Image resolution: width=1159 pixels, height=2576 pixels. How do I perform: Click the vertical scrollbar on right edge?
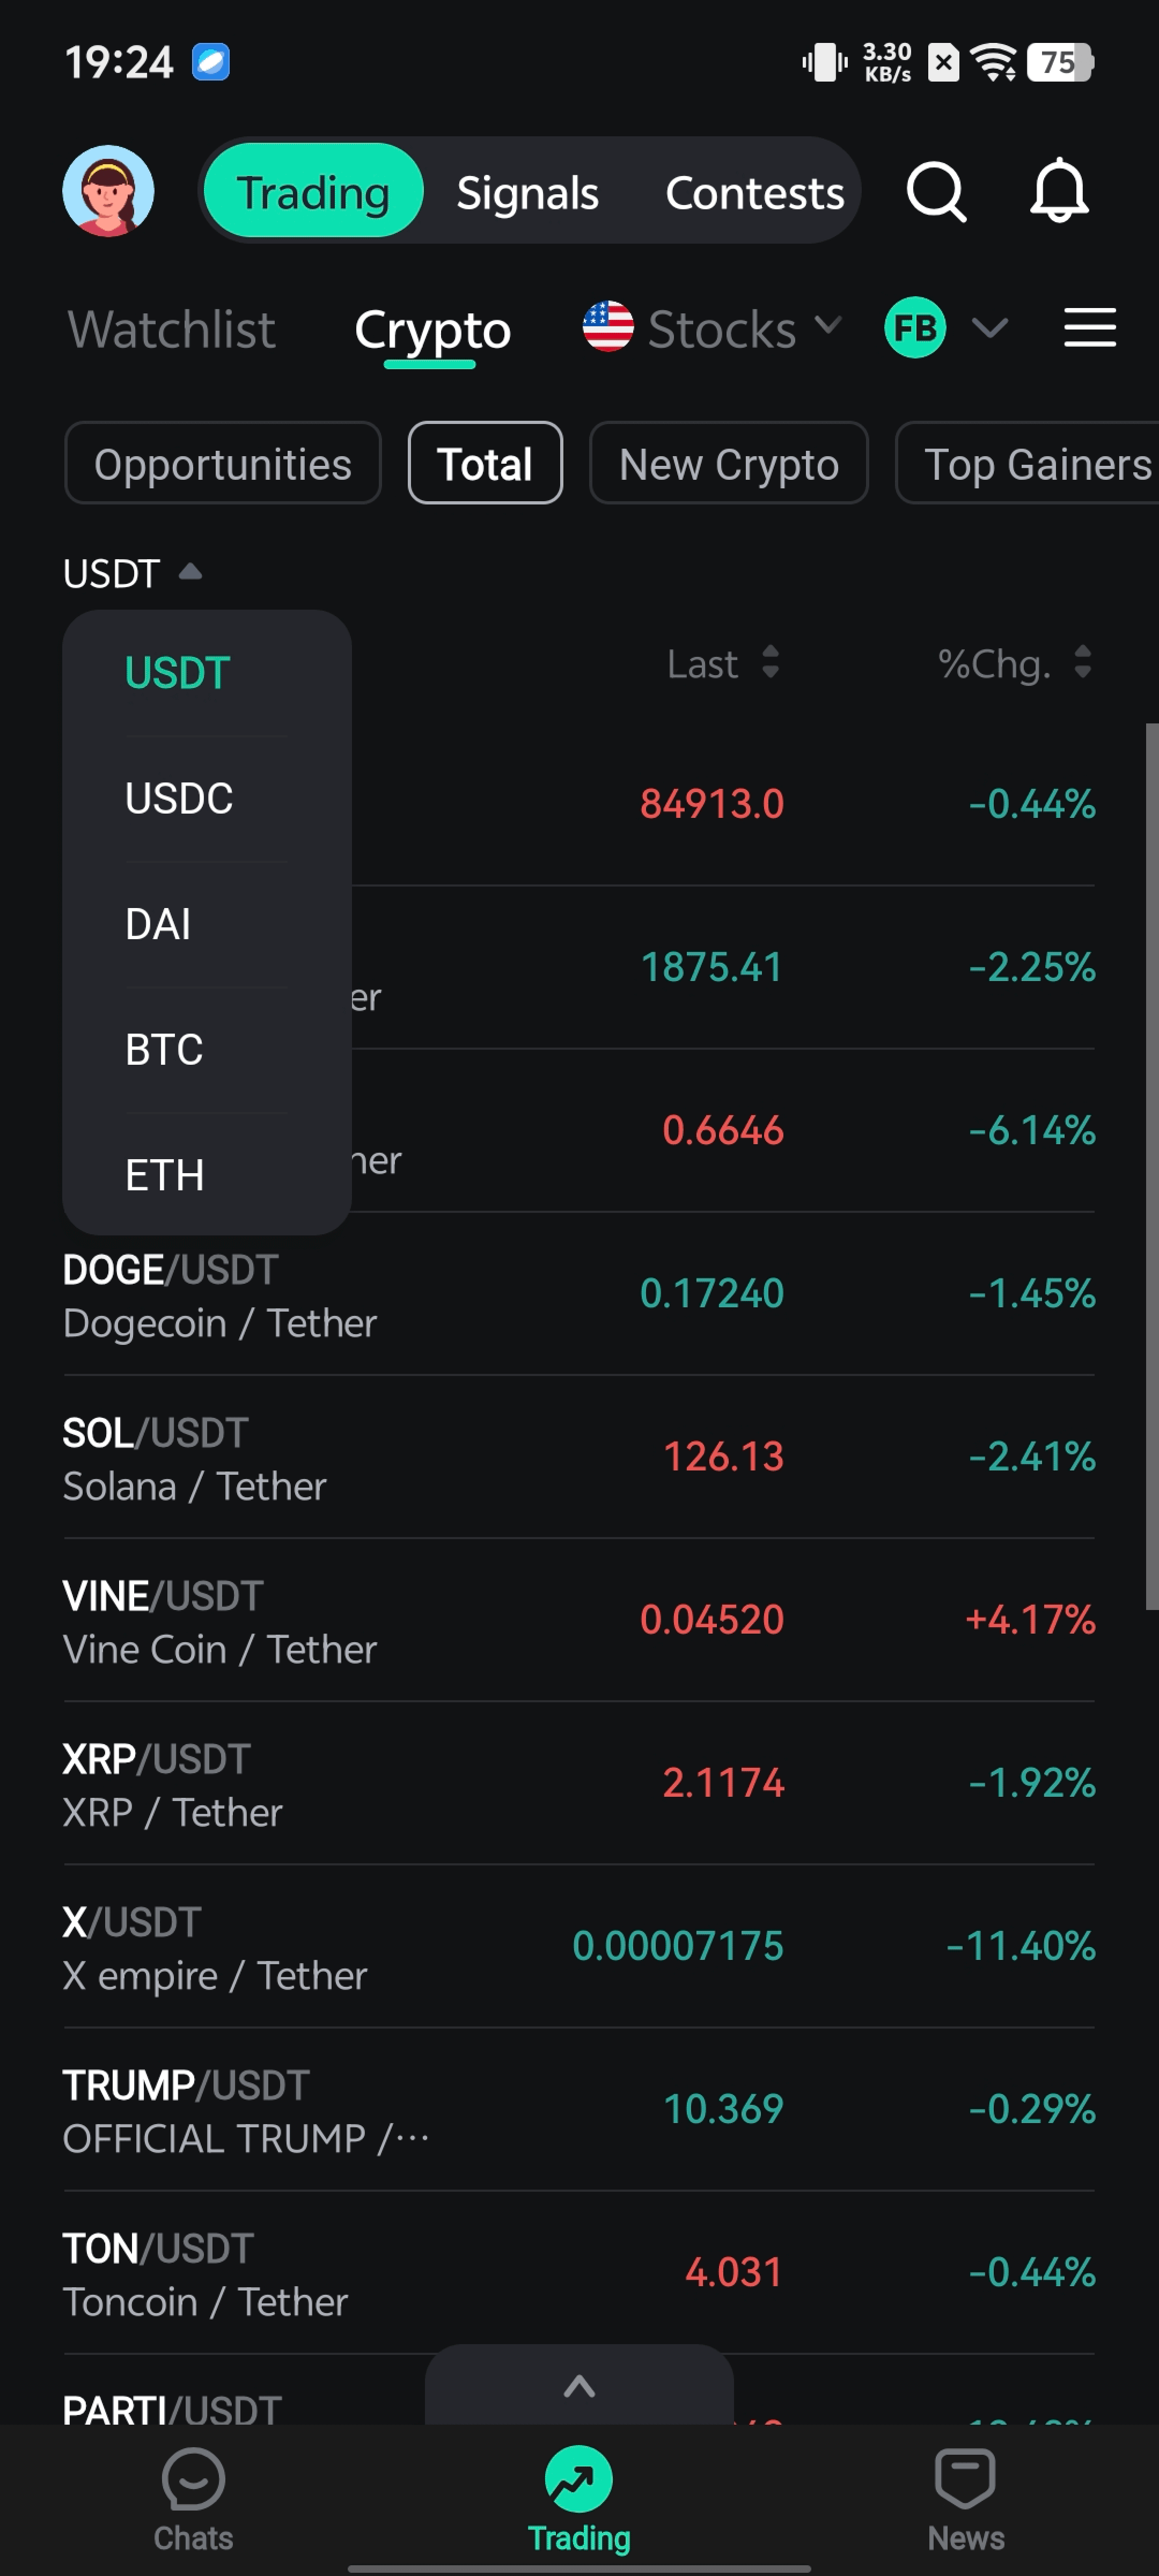(1151, 1165)
